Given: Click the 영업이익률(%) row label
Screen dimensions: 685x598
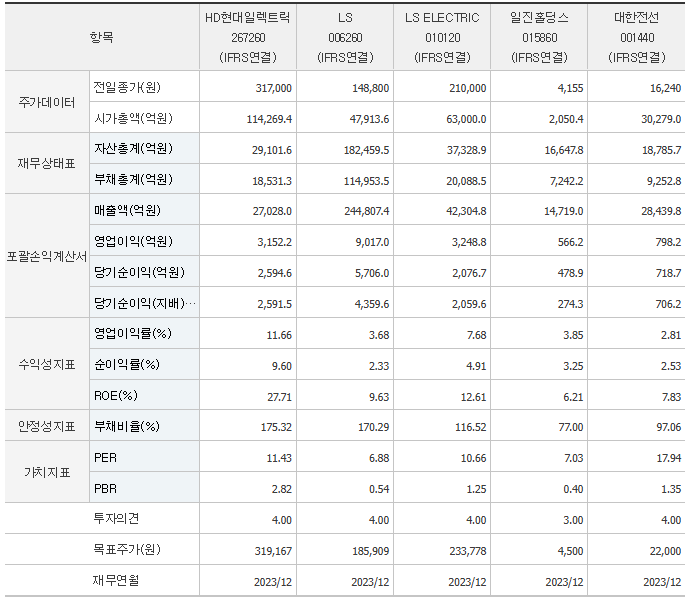Looking at the screenshot, I should (133, 334).
